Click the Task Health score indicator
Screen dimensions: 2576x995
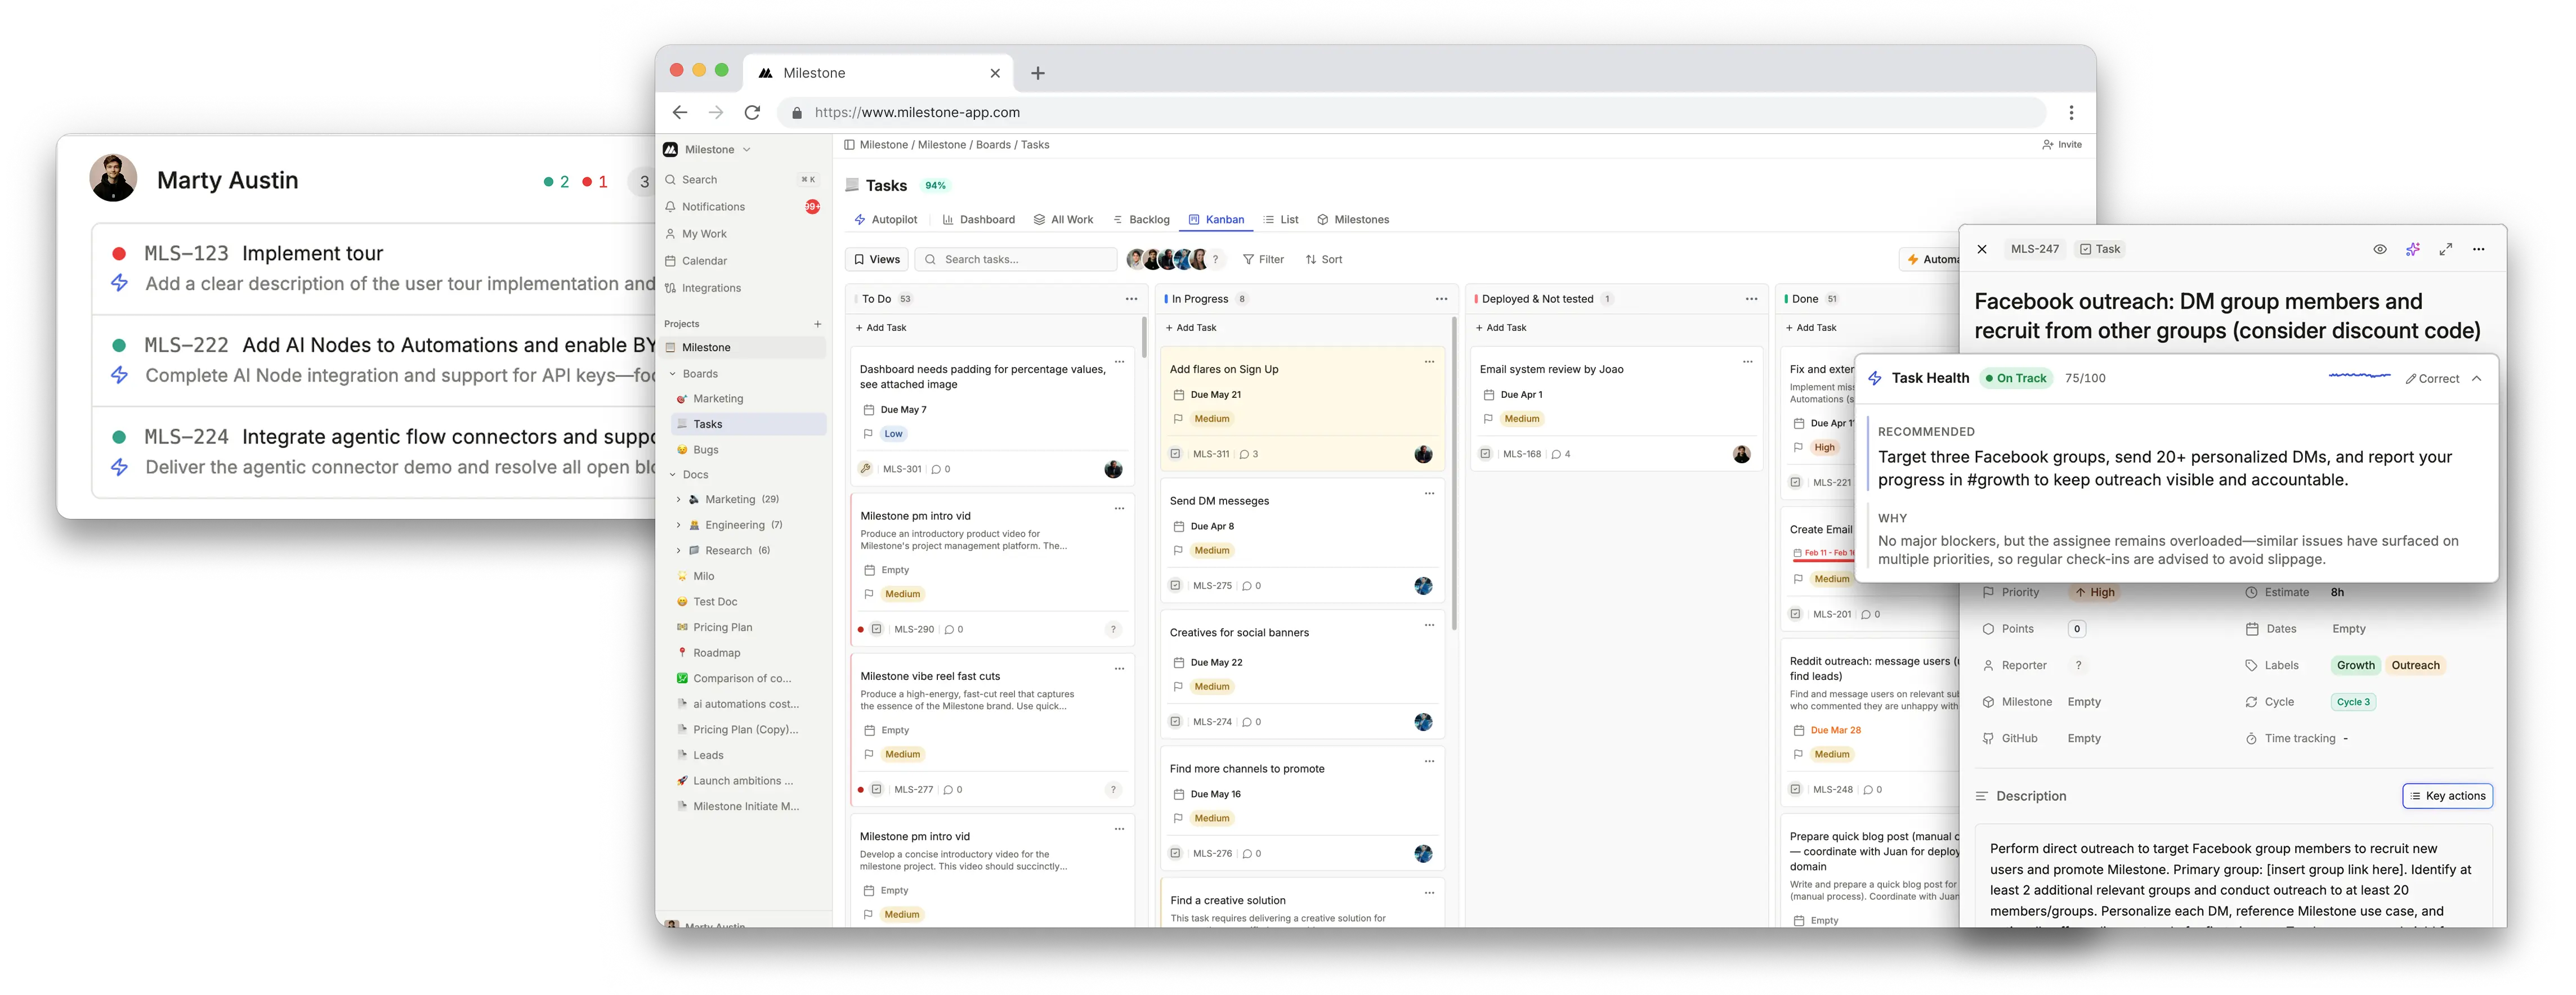(x=2086, y=378)
